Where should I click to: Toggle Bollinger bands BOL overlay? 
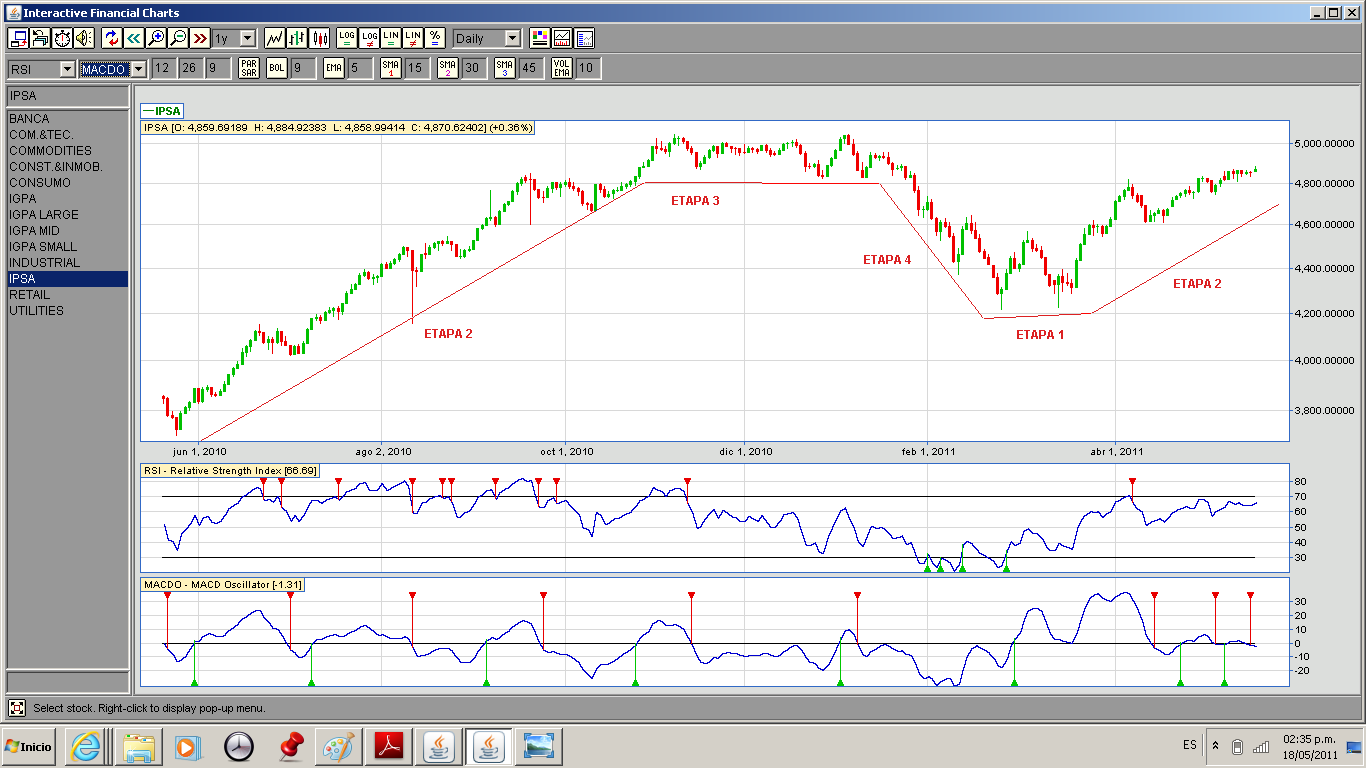click(277, 68)
